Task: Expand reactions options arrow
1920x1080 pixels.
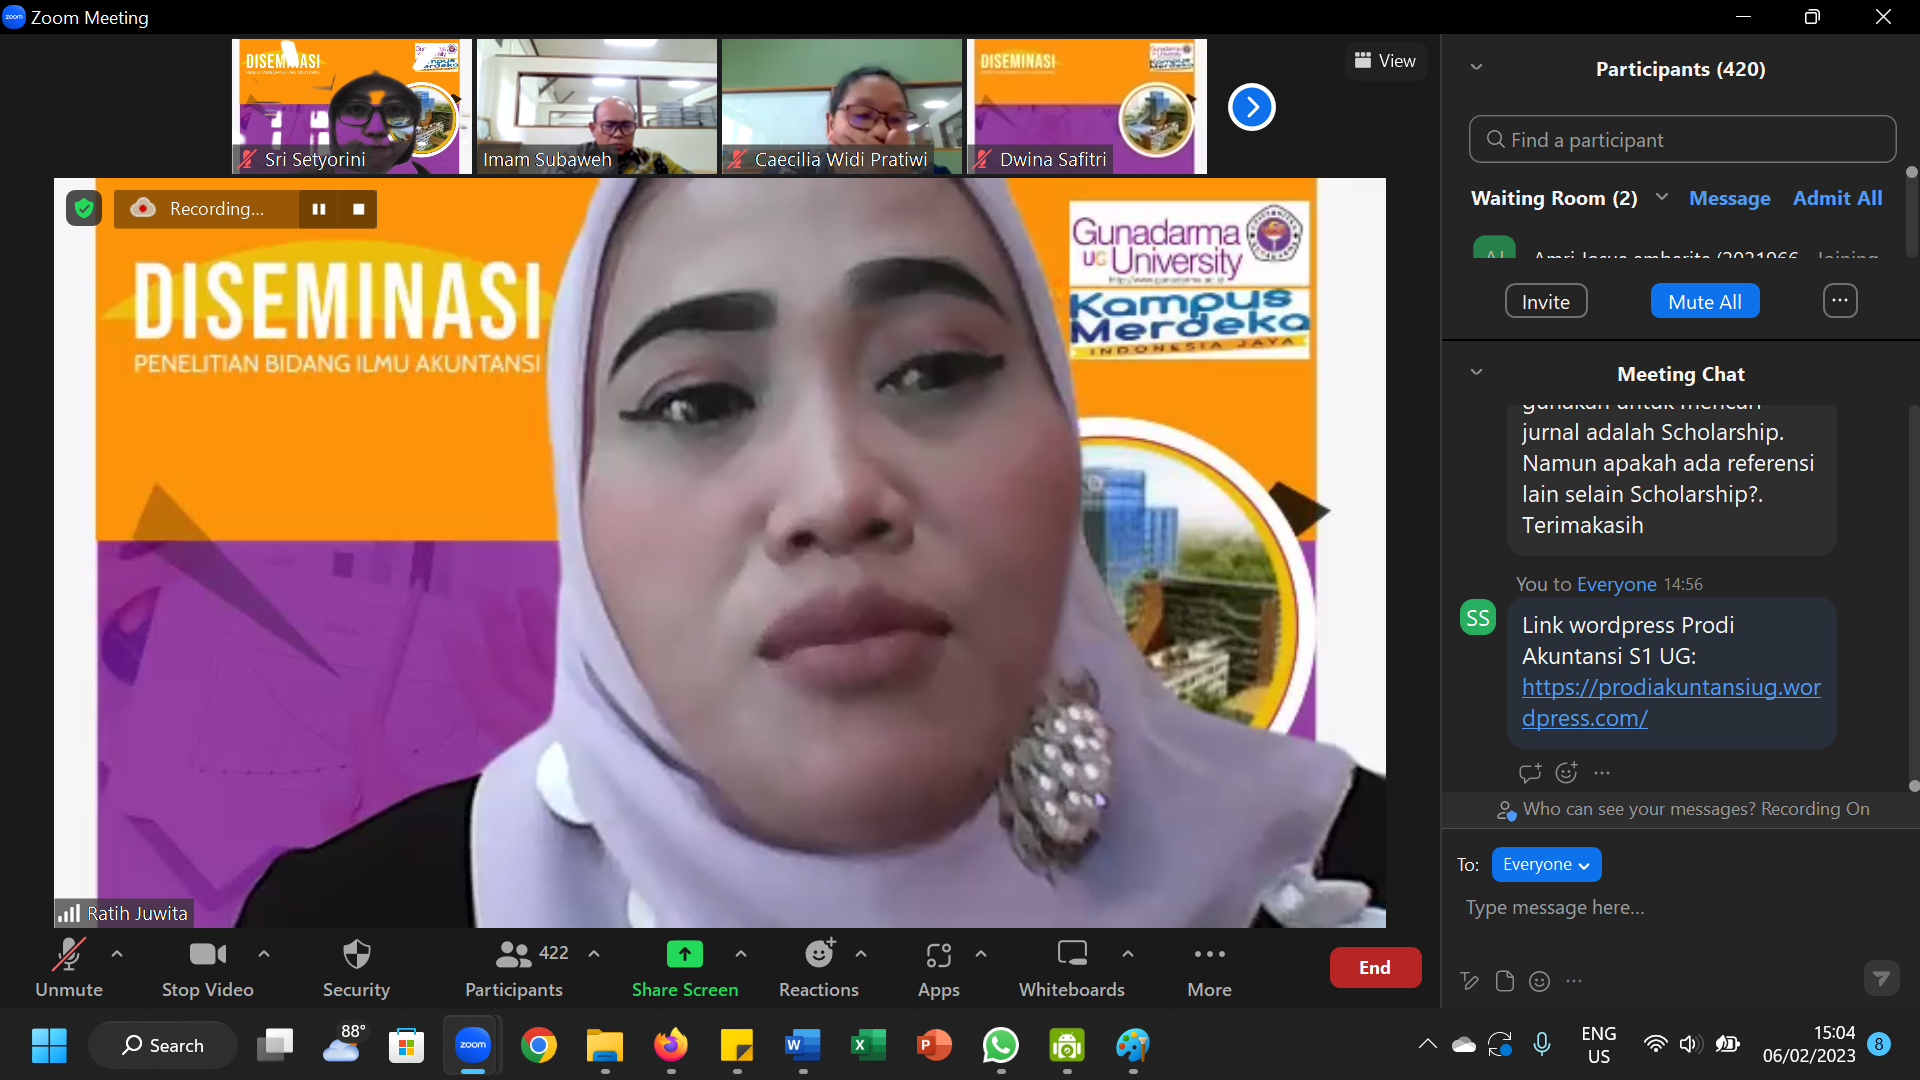Action: point(861,954)
